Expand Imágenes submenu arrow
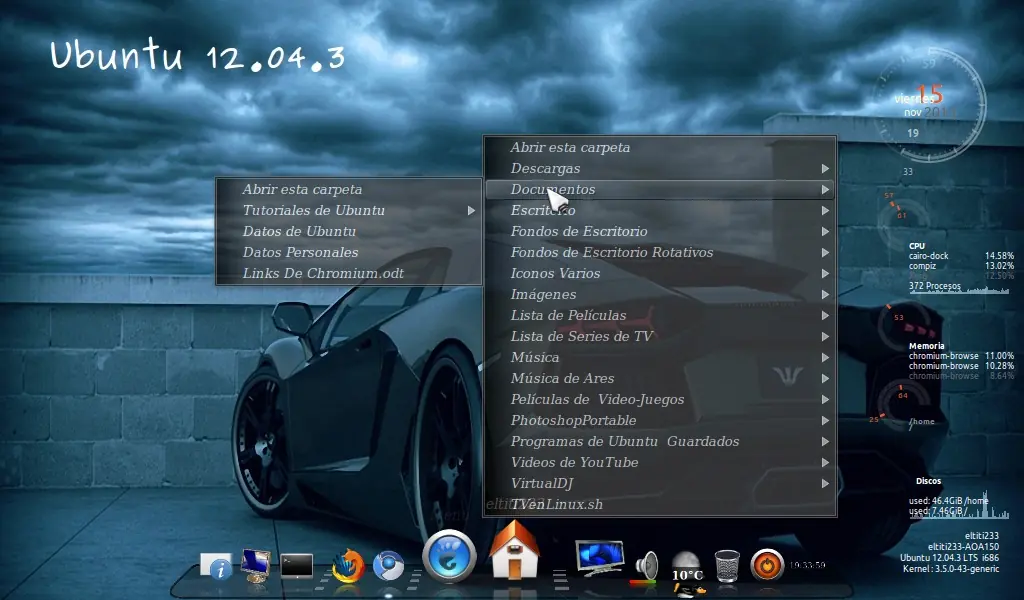The width and height of the screenshot is (1024, 600). point(825,294)
